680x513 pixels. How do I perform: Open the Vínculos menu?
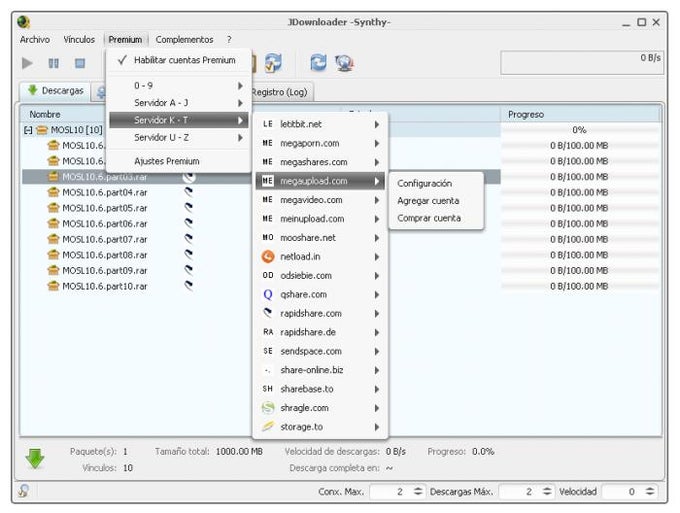point(79,39)
